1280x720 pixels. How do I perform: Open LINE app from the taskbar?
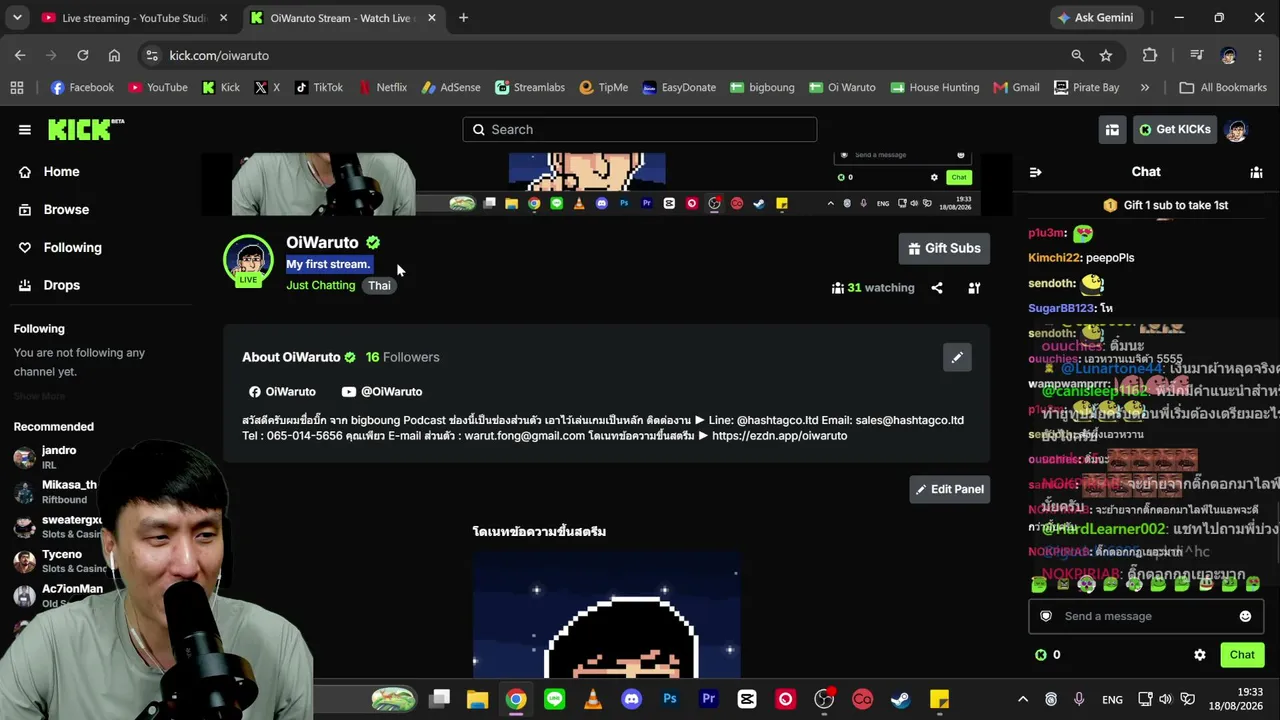tap(555, 699)
